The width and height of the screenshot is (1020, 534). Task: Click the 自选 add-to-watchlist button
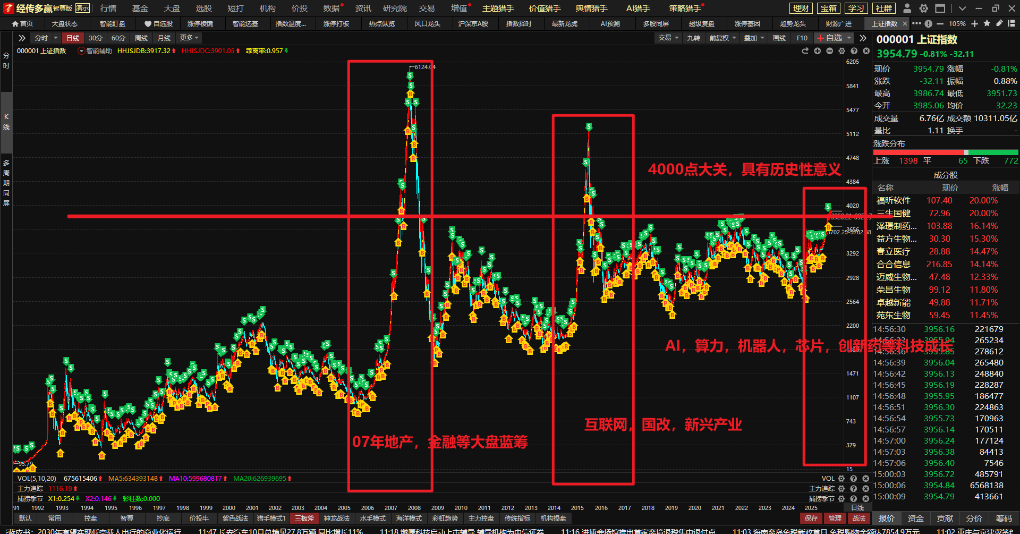point(831,37)
